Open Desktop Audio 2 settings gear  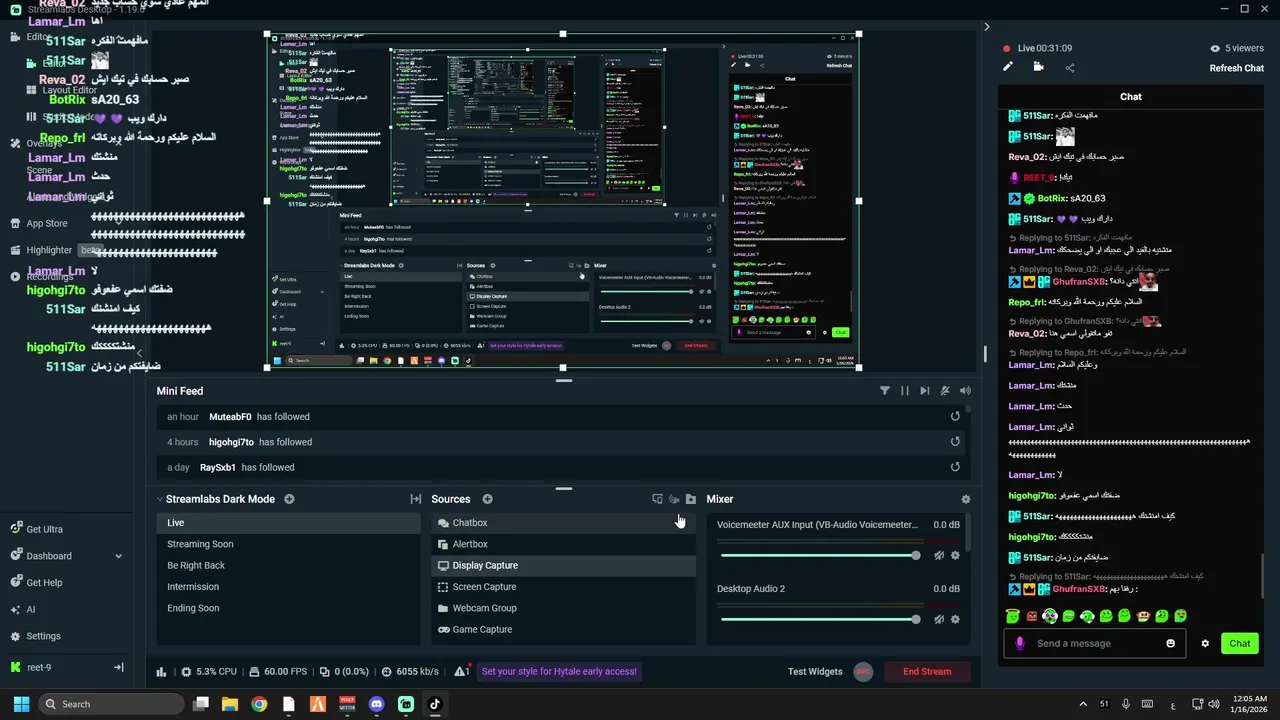pyautogui.click(x=955, y=619)
